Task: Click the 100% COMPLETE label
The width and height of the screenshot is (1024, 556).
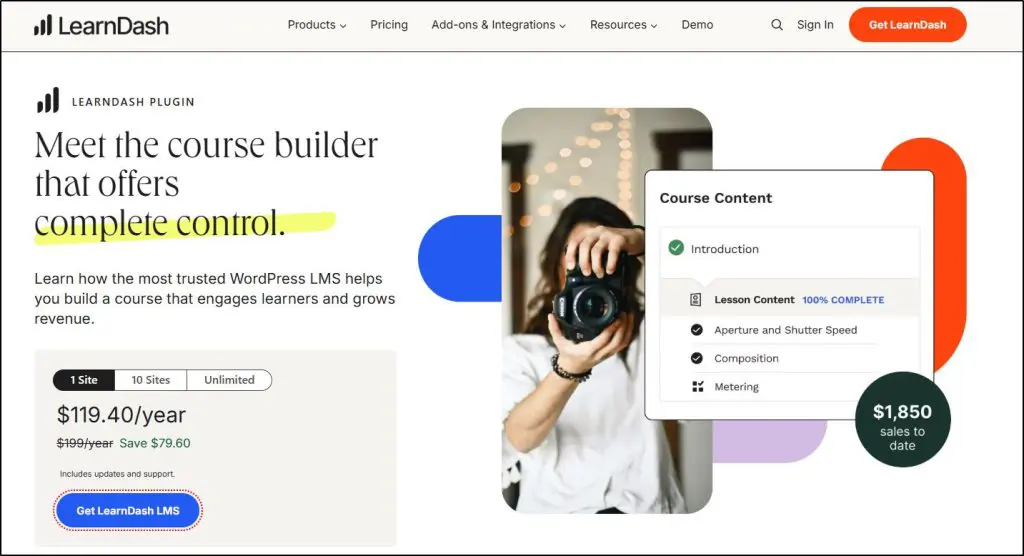Action: point(843,300)
